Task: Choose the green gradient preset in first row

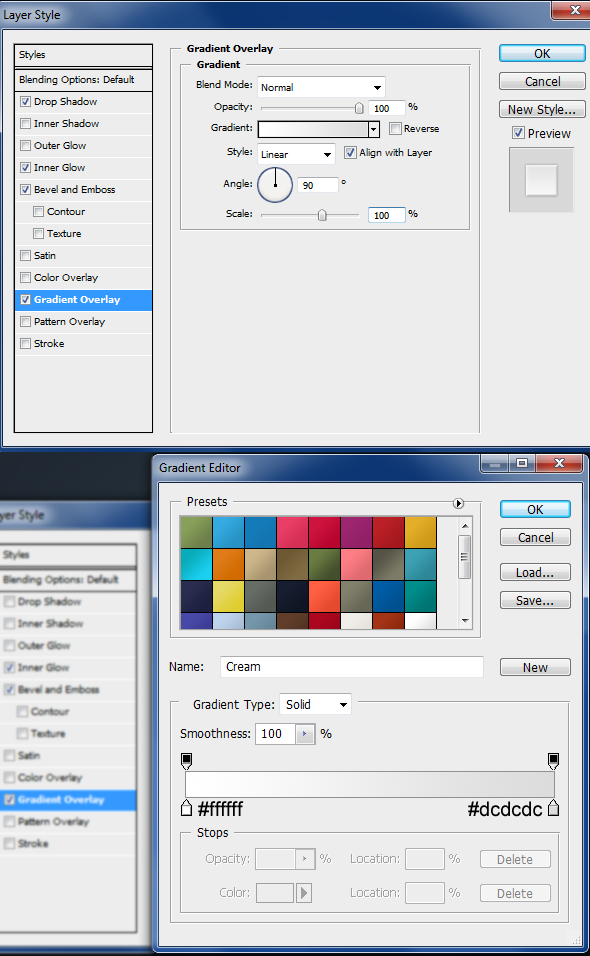Action: click(197, 532)
